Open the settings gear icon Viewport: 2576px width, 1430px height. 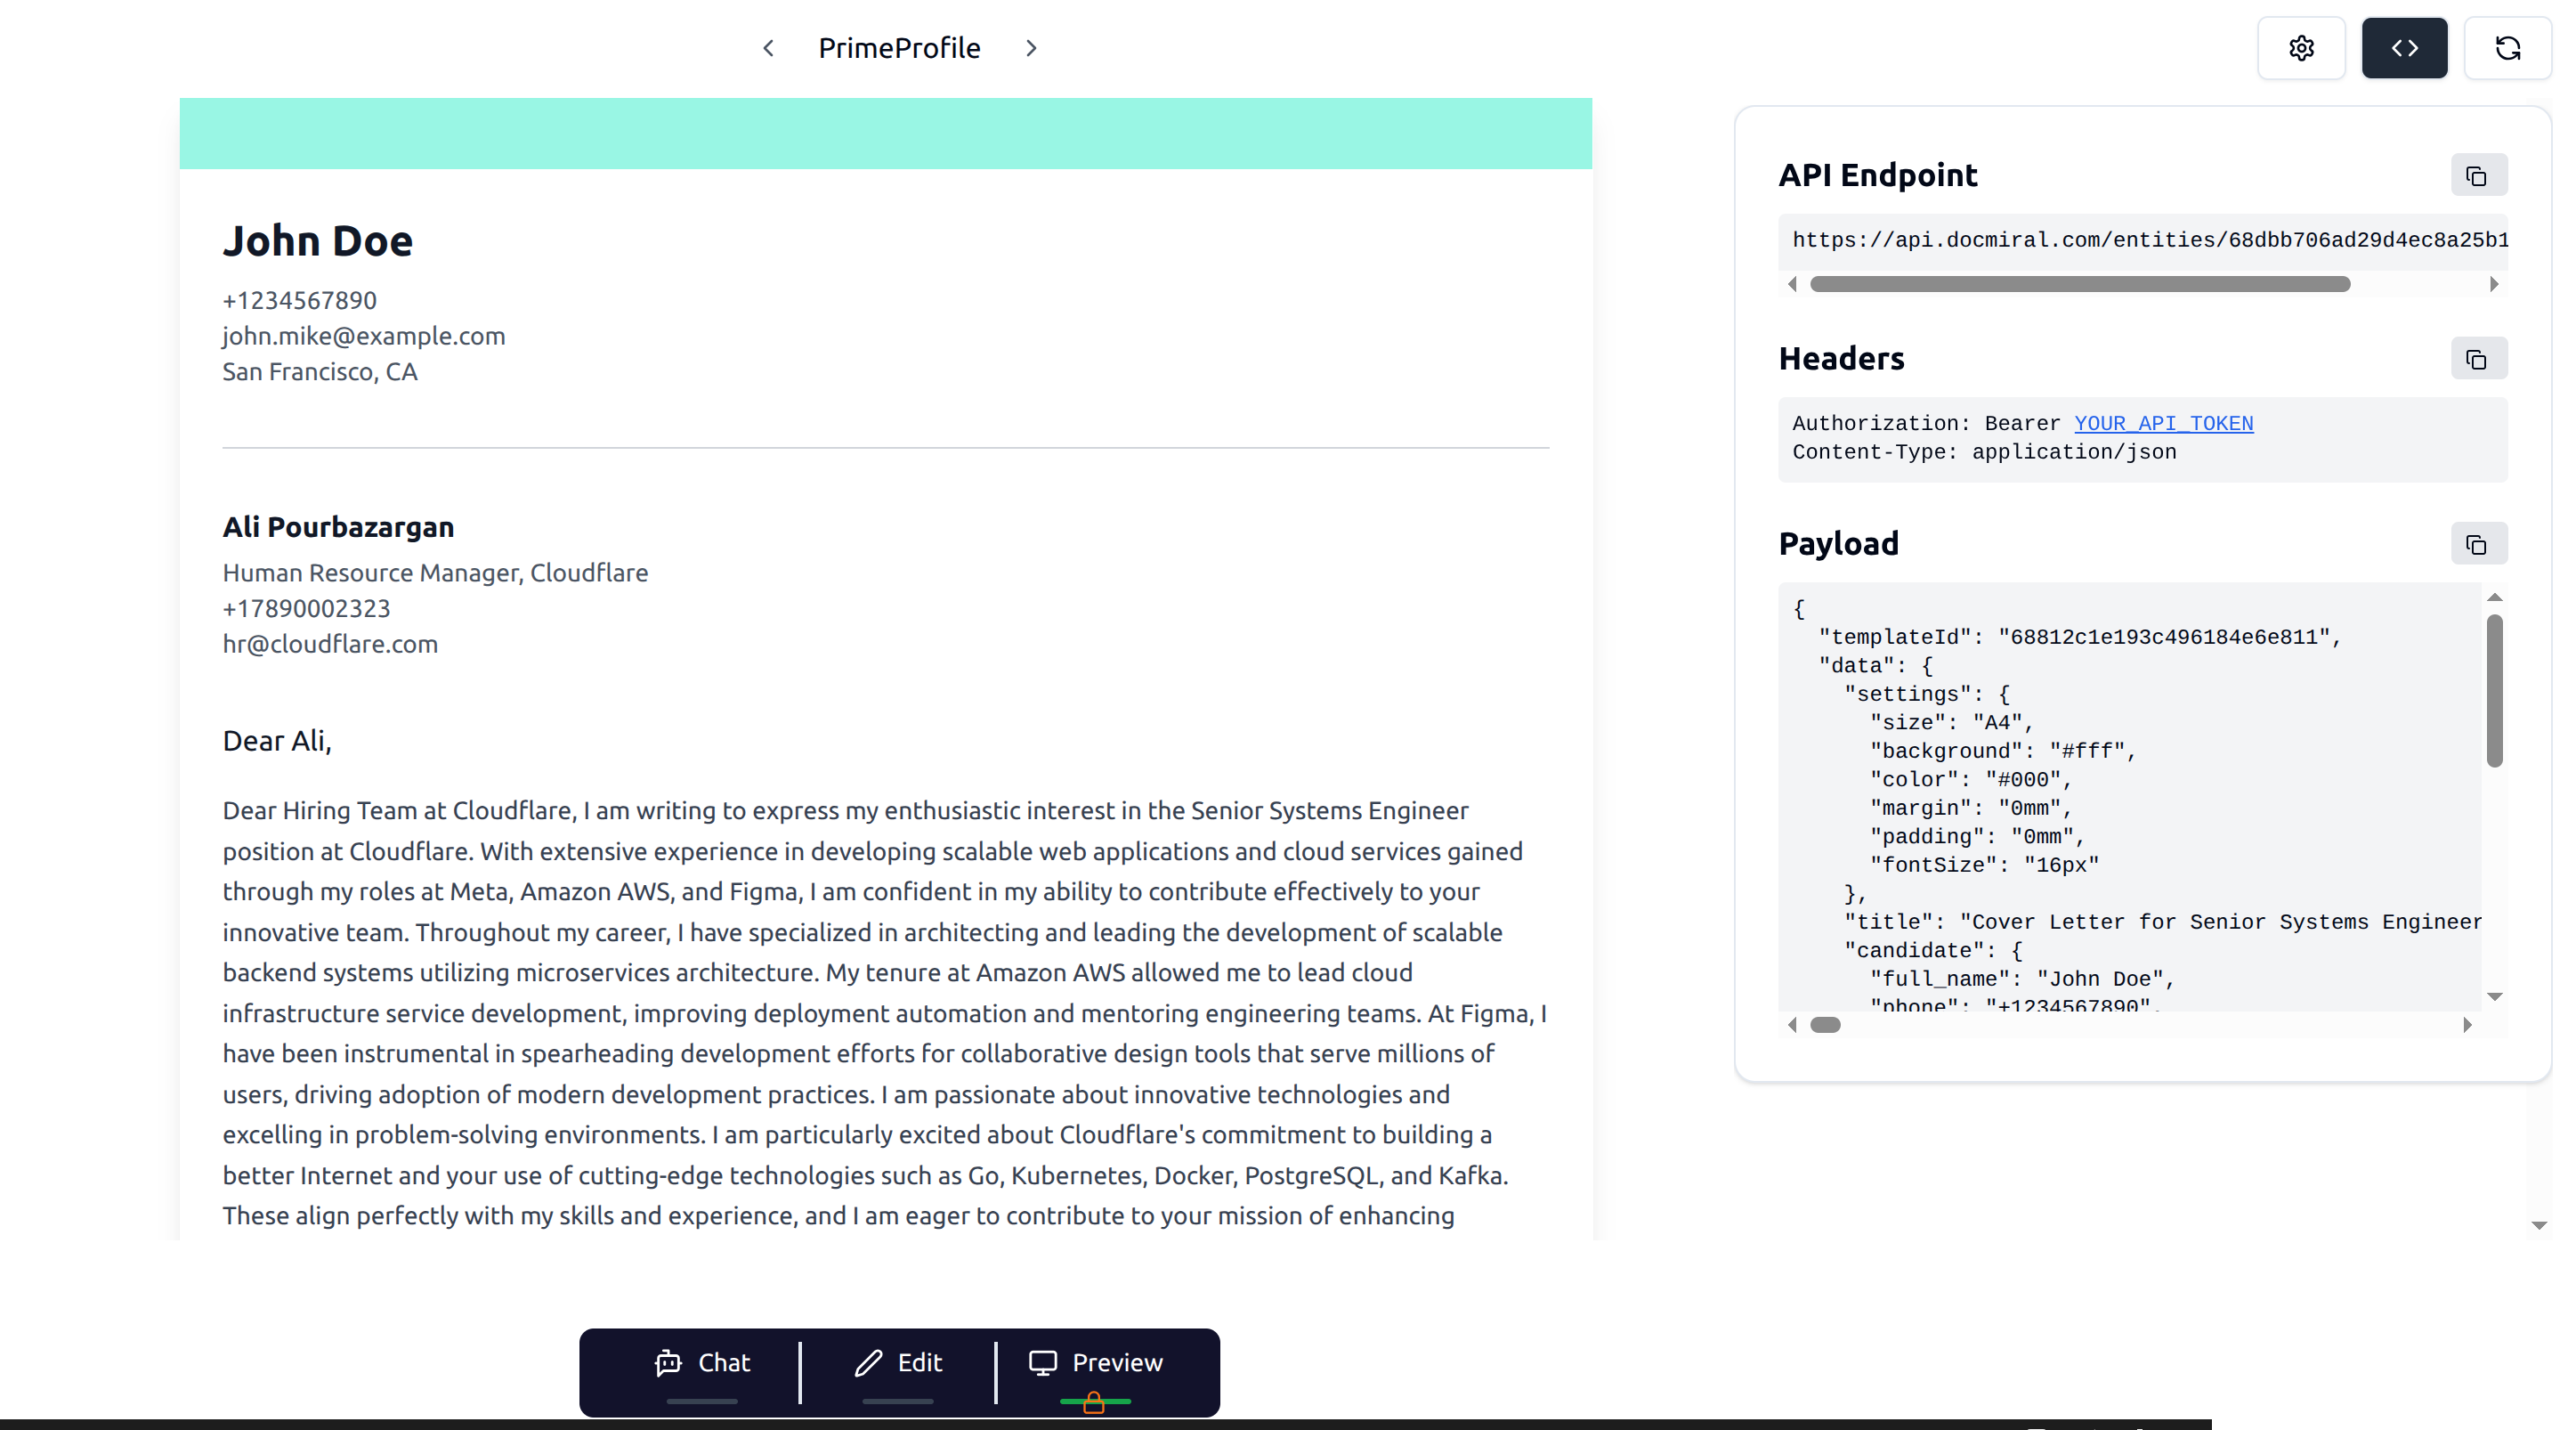(2301, 48)
